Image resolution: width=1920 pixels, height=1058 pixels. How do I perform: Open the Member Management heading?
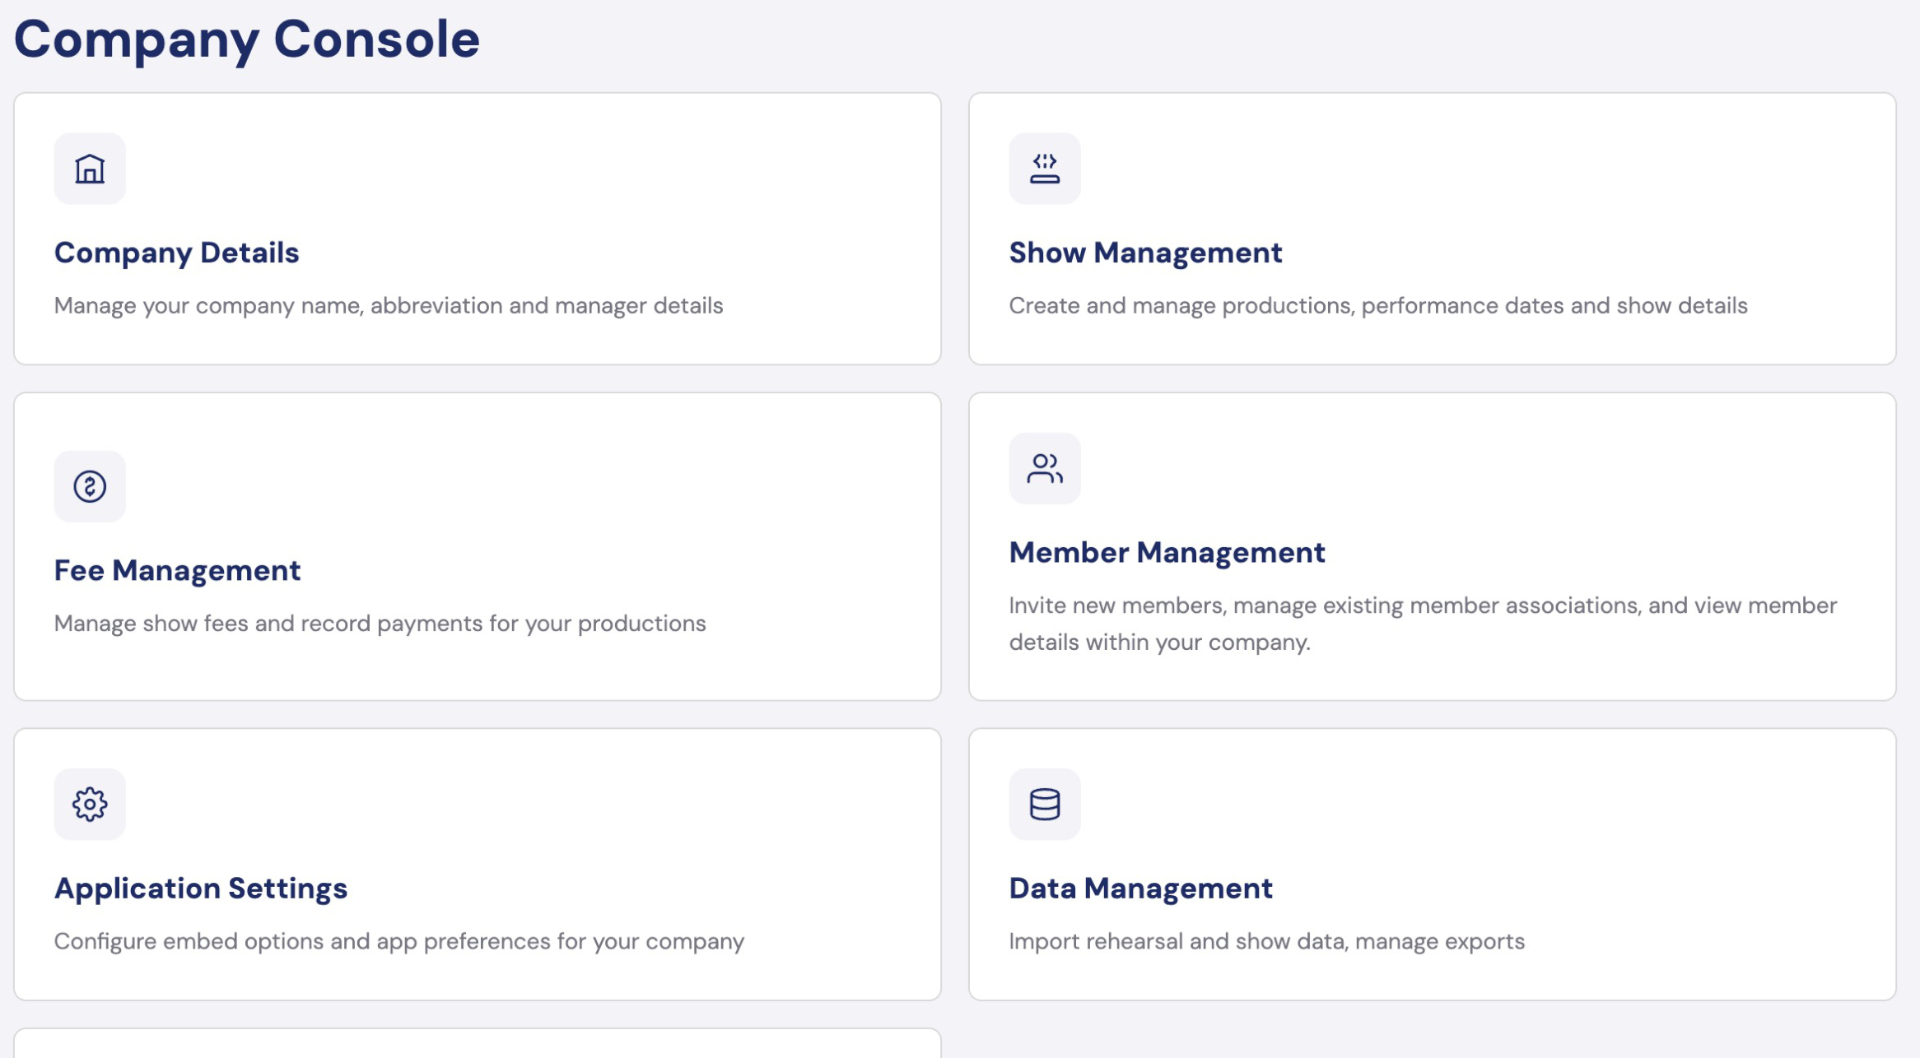tap(1167, 553)
